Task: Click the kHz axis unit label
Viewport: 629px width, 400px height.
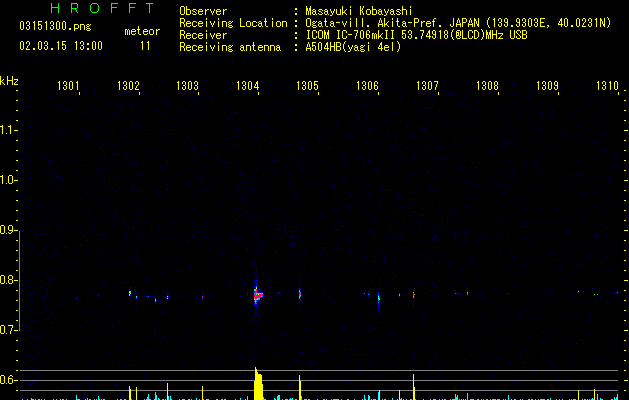Action: point(9,81)
